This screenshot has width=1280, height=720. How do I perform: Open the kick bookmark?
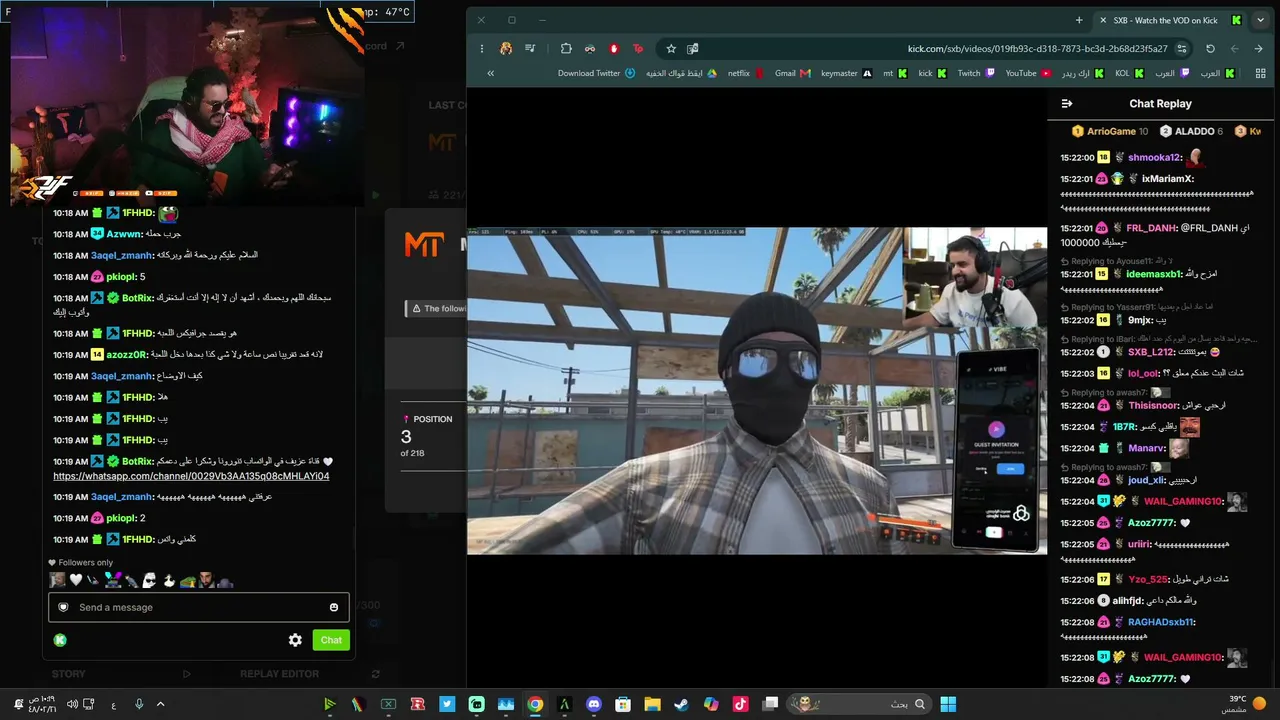(932, 73)
